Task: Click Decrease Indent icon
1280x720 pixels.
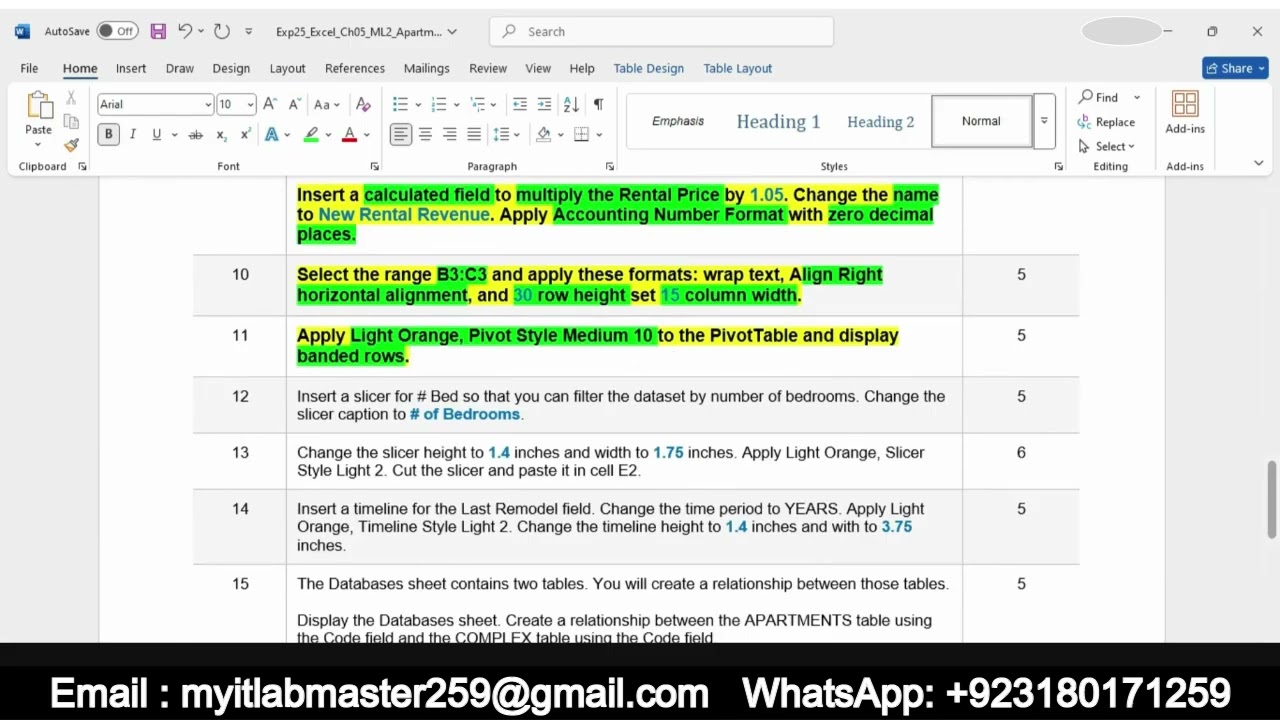Action: (519, 104)
